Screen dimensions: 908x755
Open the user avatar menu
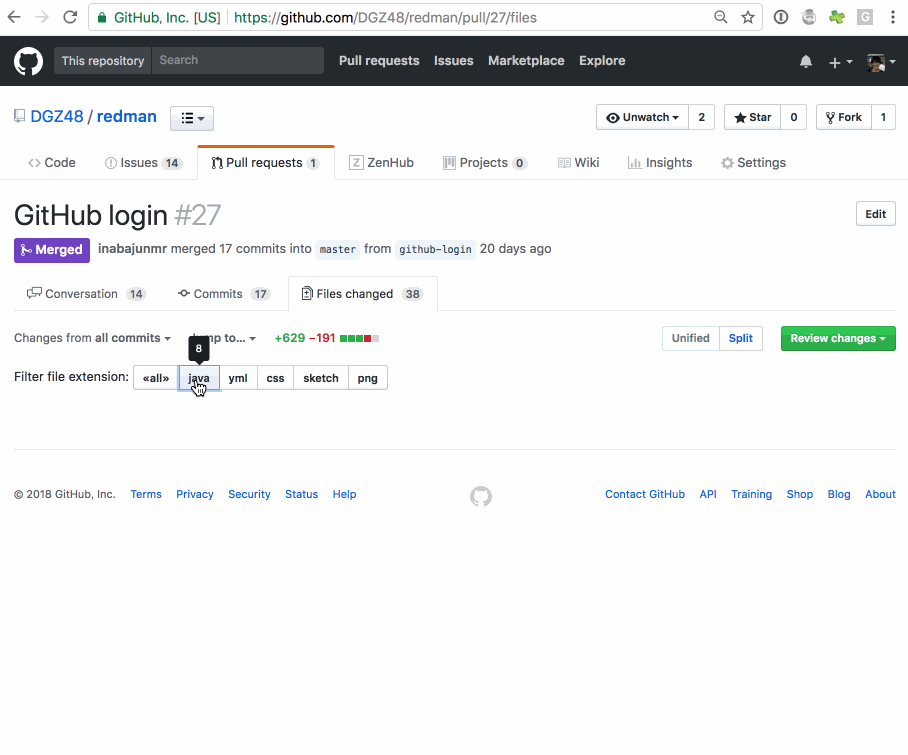[881, 62]
